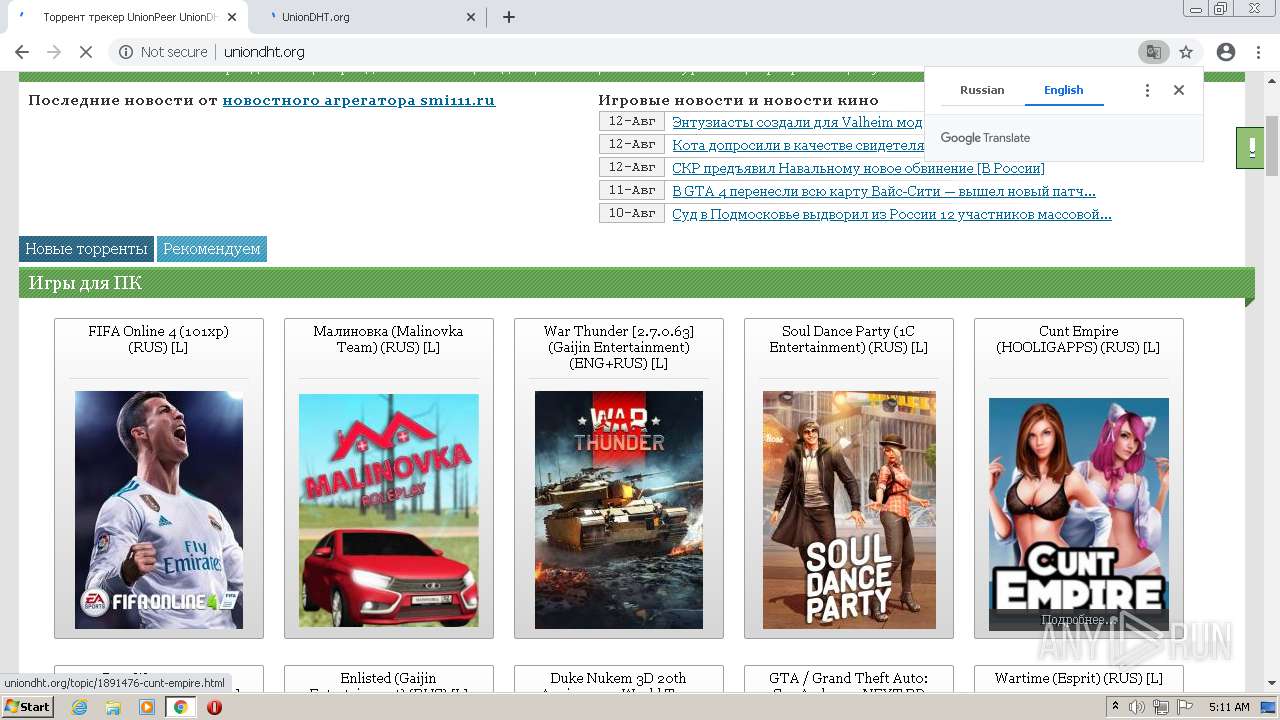
Task: Open File Explorer folder in taskbar
Action: 113,707
